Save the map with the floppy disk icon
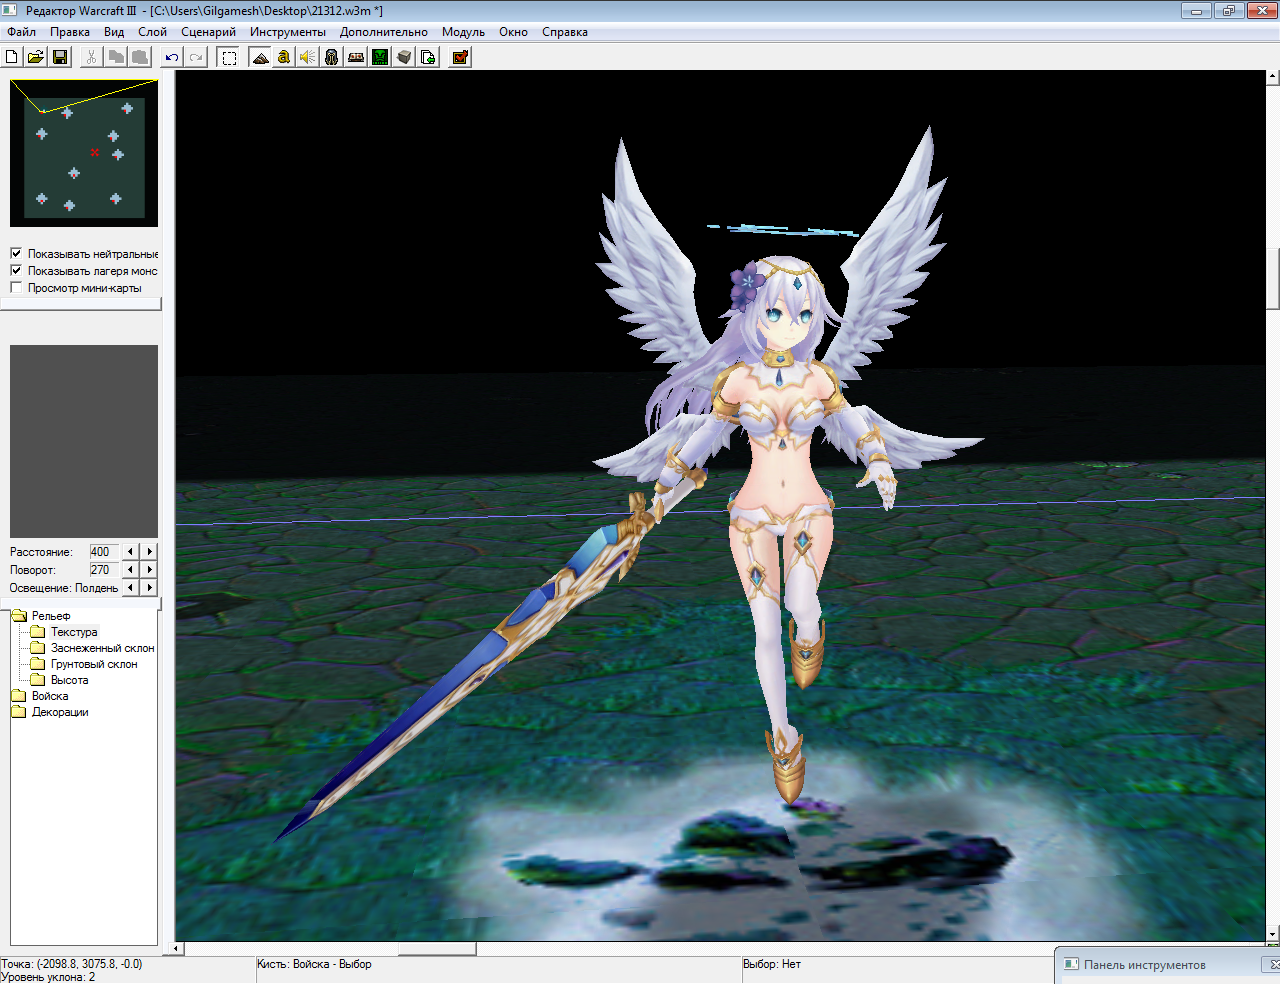Viewport: 1280px width, 984px height. pyautogui.click(x=60, y=57)
